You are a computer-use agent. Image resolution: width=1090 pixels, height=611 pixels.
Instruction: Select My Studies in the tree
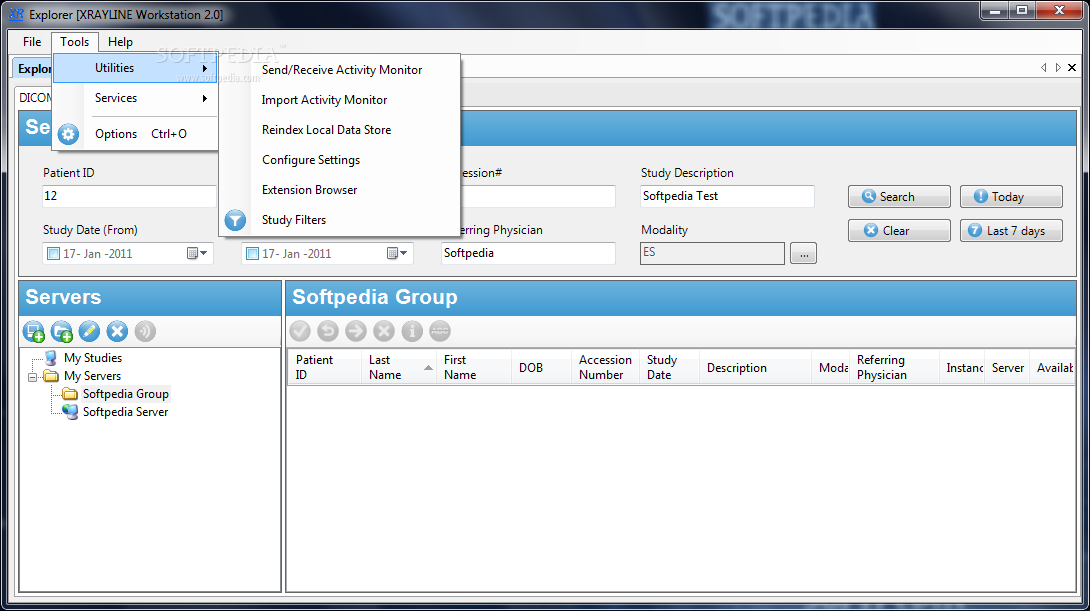(93, 358)
